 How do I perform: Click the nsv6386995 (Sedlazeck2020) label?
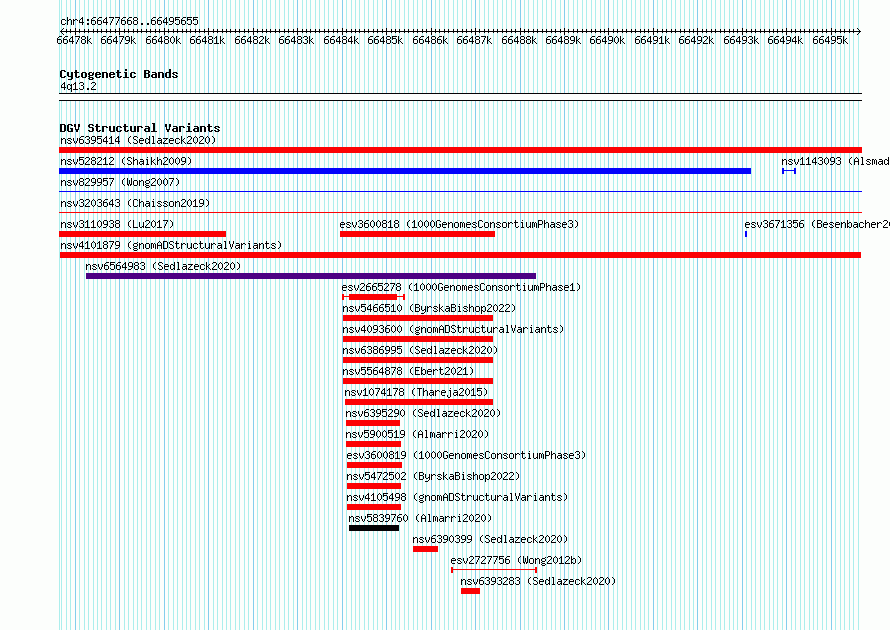pyautogui.click(x=420, y=350)
